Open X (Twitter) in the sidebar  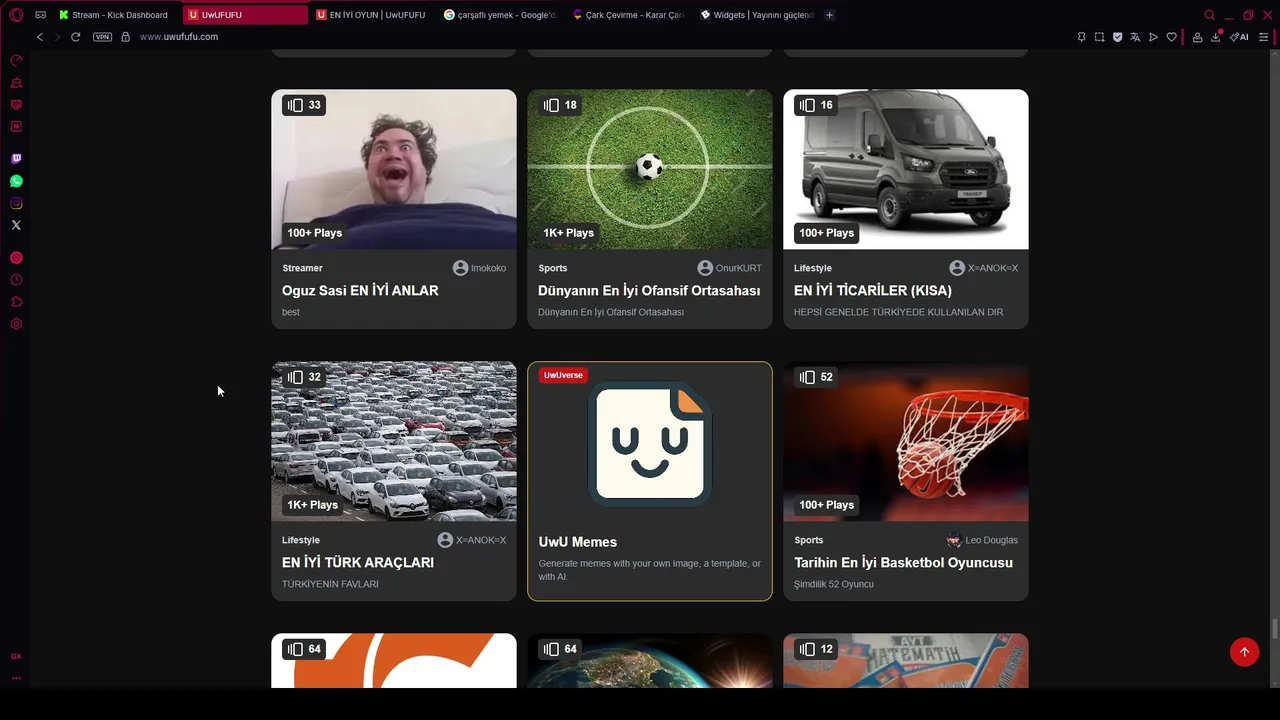(16, 225)
